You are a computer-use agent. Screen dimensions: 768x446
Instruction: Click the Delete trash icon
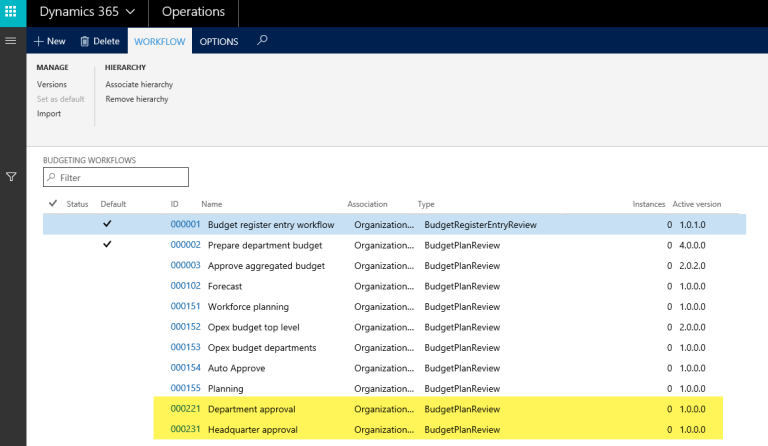pos(85,41)
